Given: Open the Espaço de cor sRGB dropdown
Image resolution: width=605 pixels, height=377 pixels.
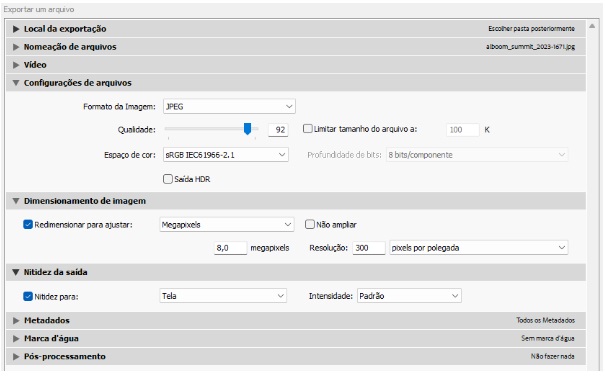Looking at the screenshot, I should (x=226, y=155).
